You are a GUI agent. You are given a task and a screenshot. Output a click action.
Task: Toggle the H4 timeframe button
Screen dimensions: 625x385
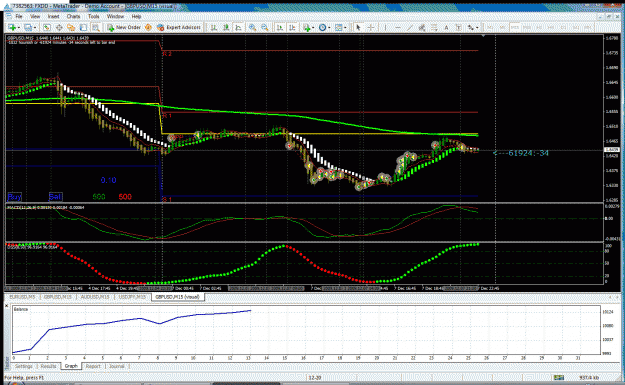(551, 28)
